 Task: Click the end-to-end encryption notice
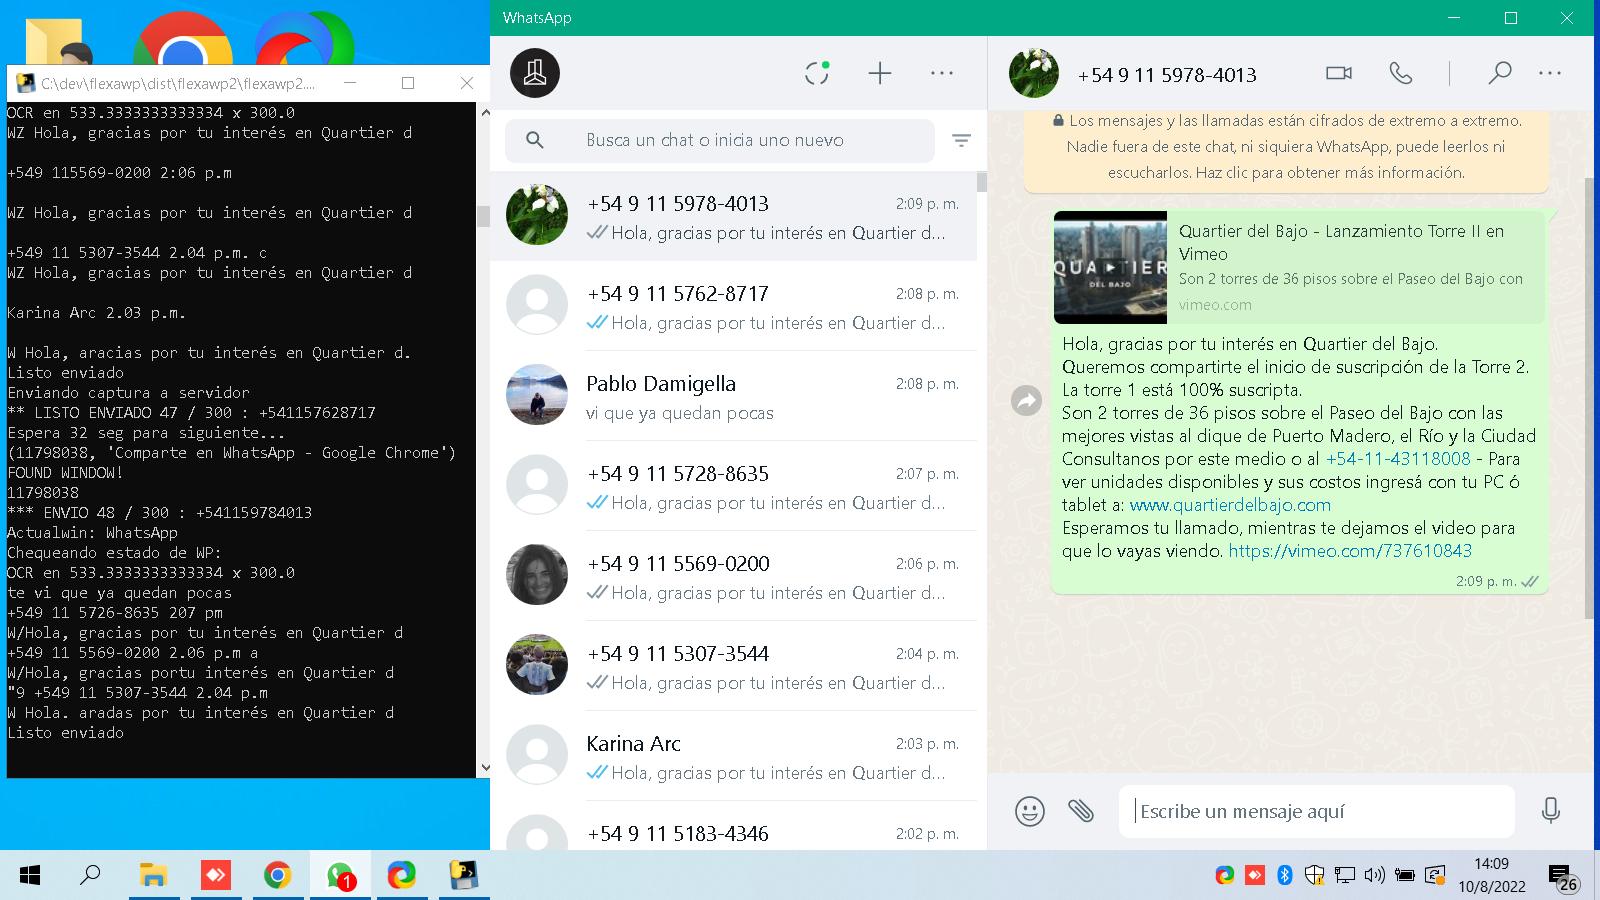pyautogui.click(x=1286, y=147)
